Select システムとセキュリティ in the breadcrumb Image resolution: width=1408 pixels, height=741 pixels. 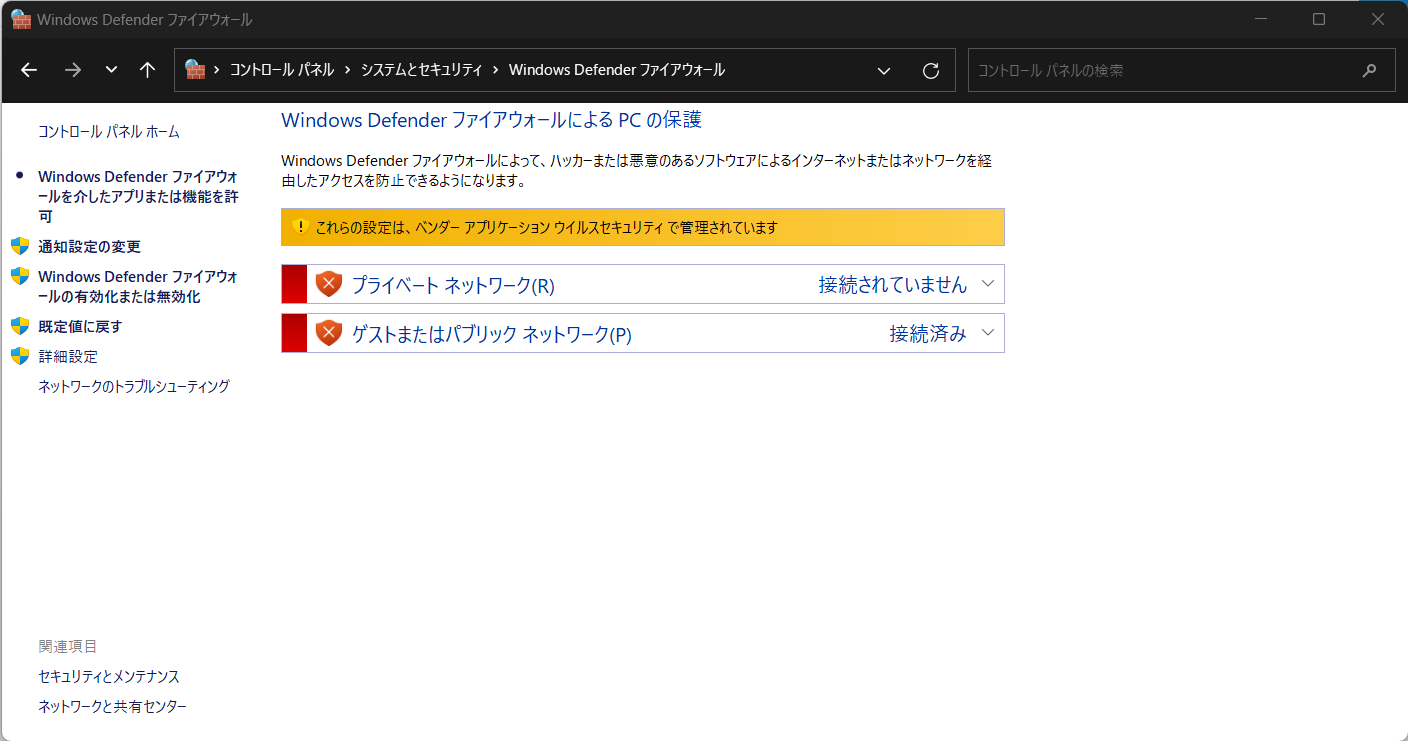click(421, 70)
